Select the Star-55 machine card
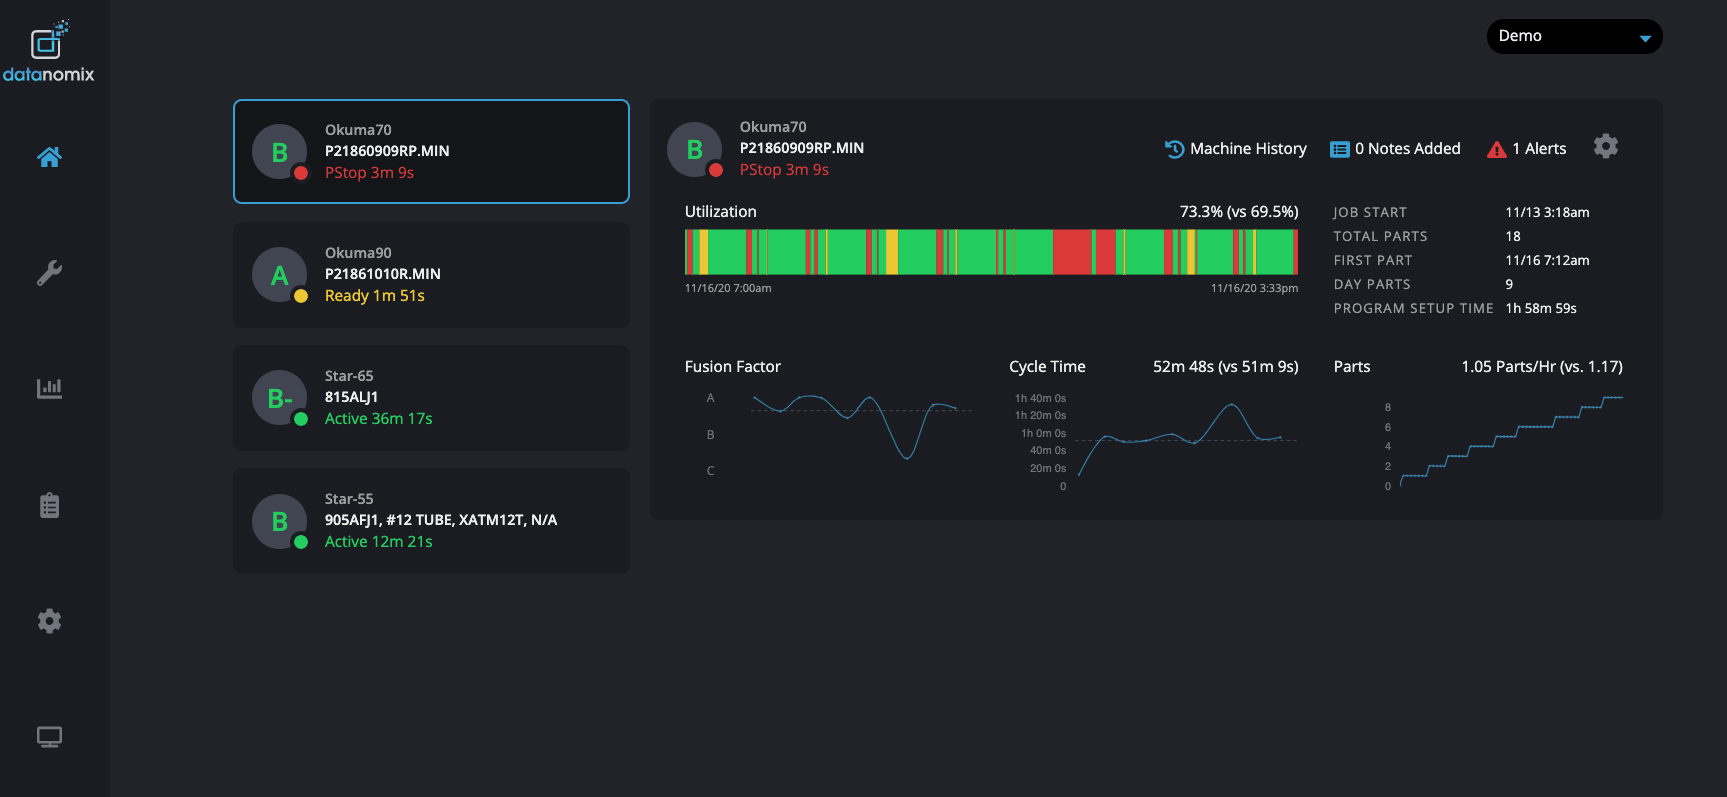This screenshot has height=797, width=1727. click(x=431, y=521)
